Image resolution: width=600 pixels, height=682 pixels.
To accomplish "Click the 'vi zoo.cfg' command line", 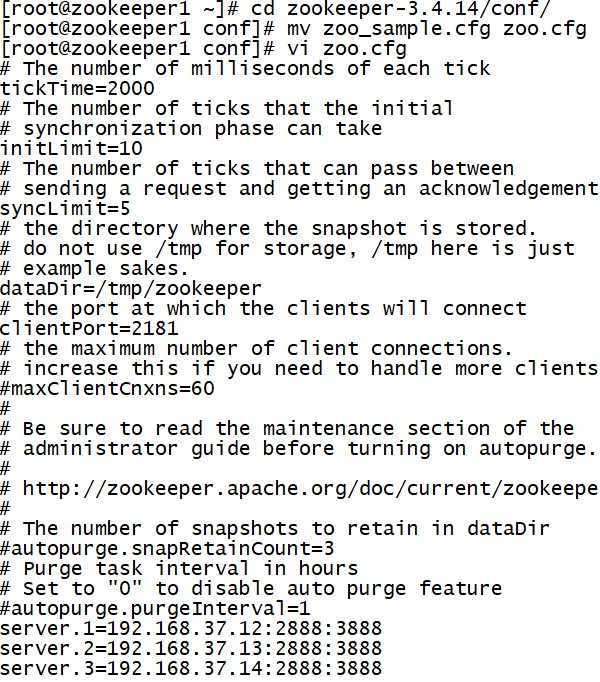I will point(347,49).
